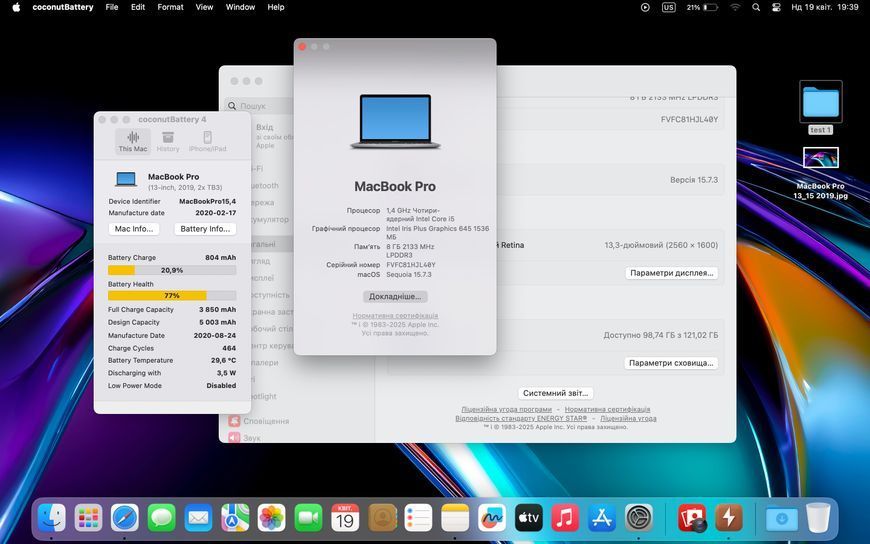The height and width of the screenshot is (544, 870).
Task: Open Contacts from the Dock
Action: 382,518
